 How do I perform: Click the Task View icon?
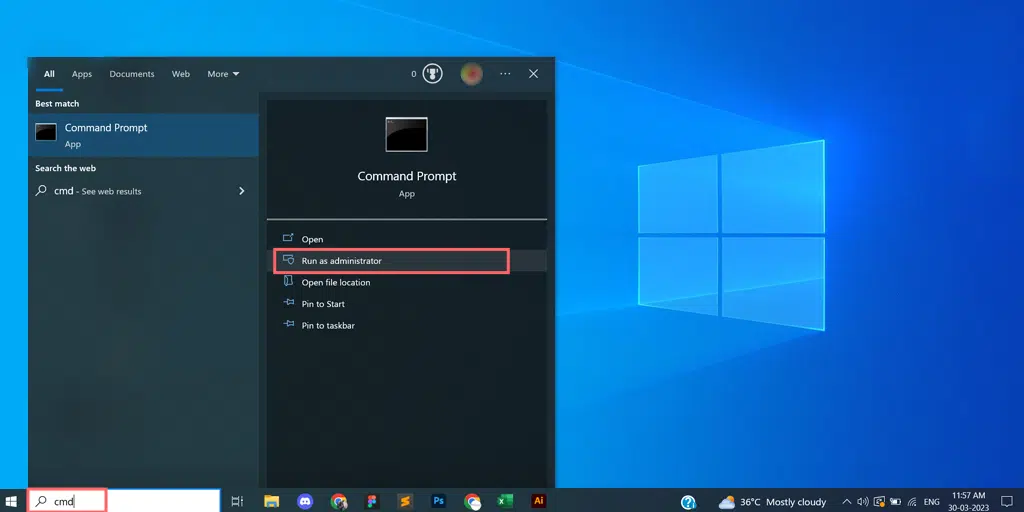pos(237,501)
